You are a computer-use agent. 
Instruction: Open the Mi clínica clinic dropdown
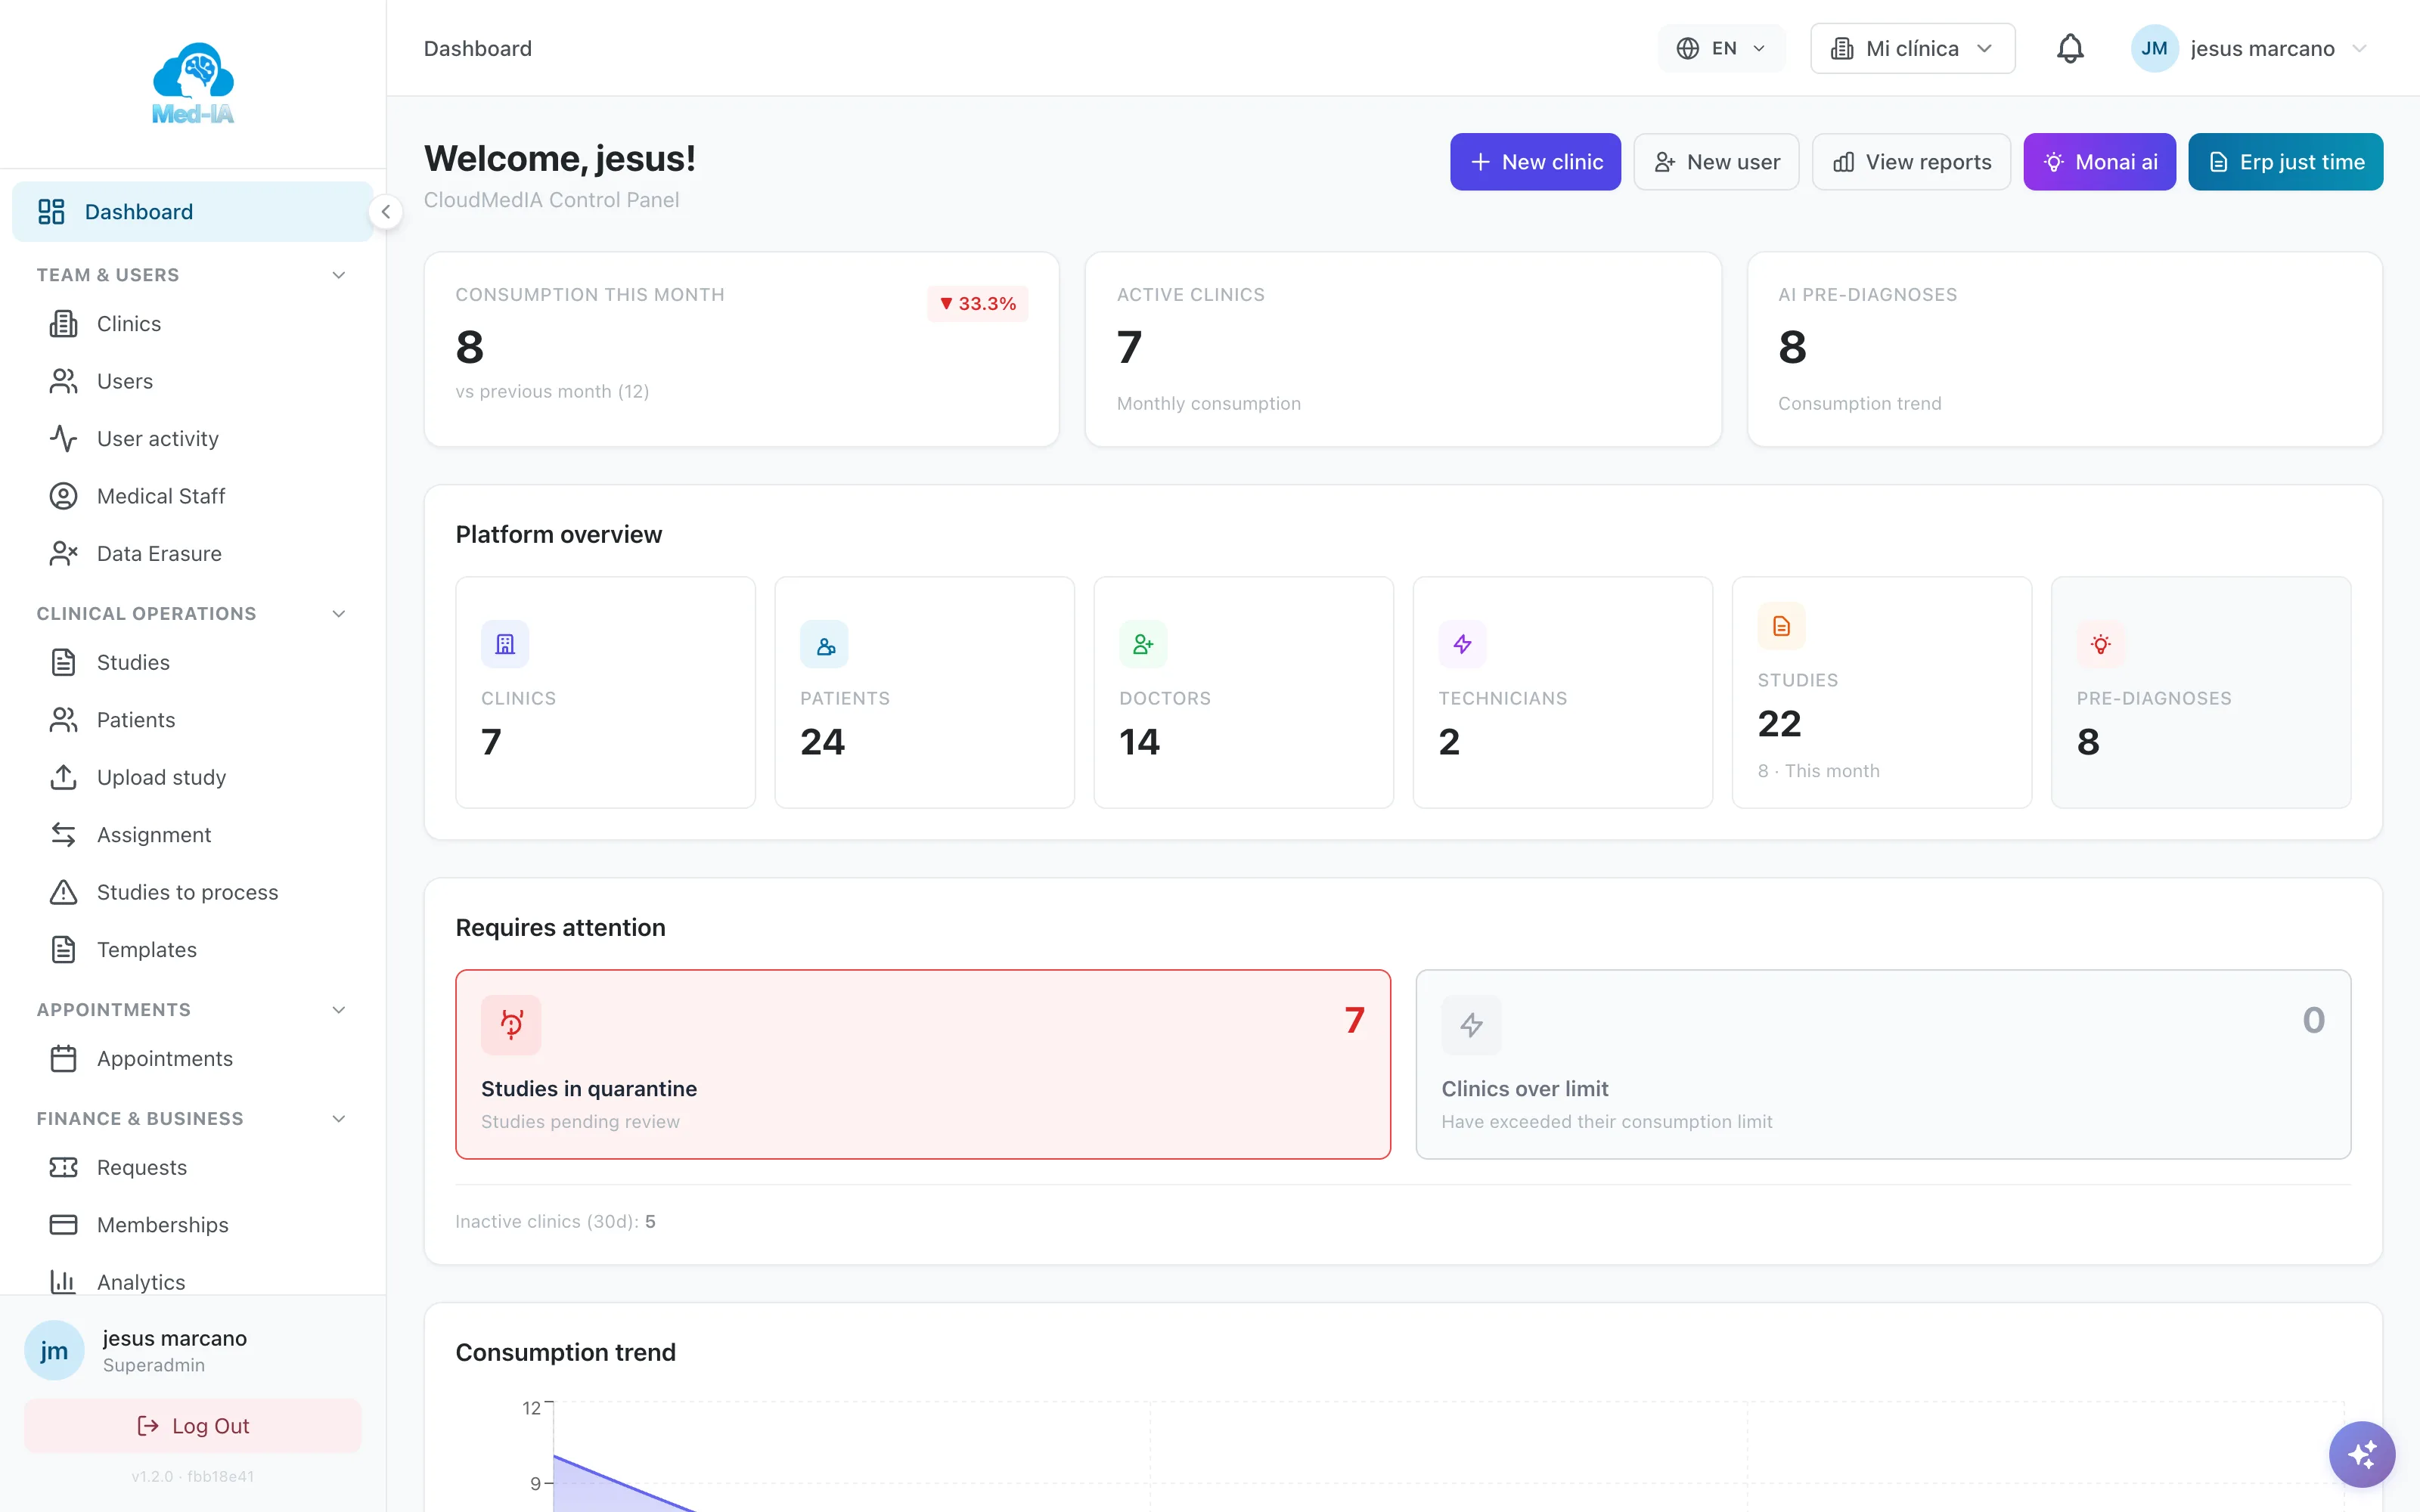pyautogui.click(x=1912, y=48)
